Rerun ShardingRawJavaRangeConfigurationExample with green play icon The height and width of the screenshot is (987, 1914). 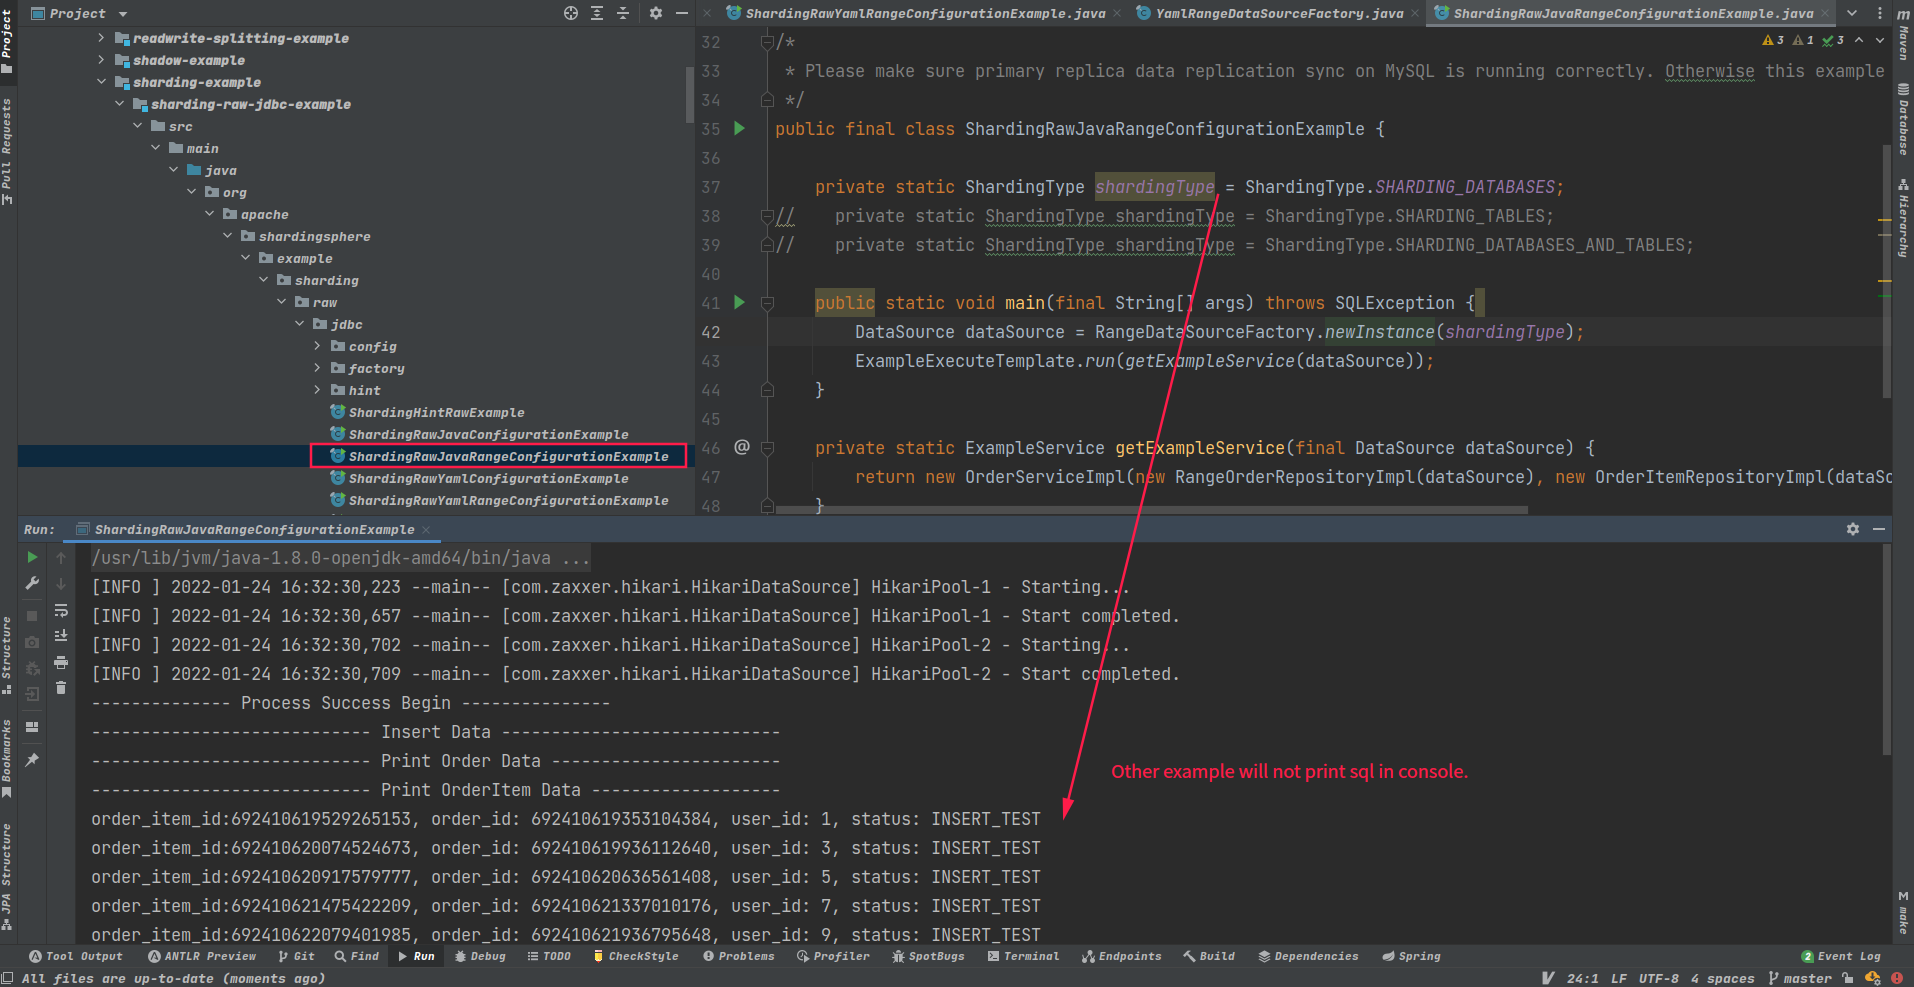pos(32,557)
